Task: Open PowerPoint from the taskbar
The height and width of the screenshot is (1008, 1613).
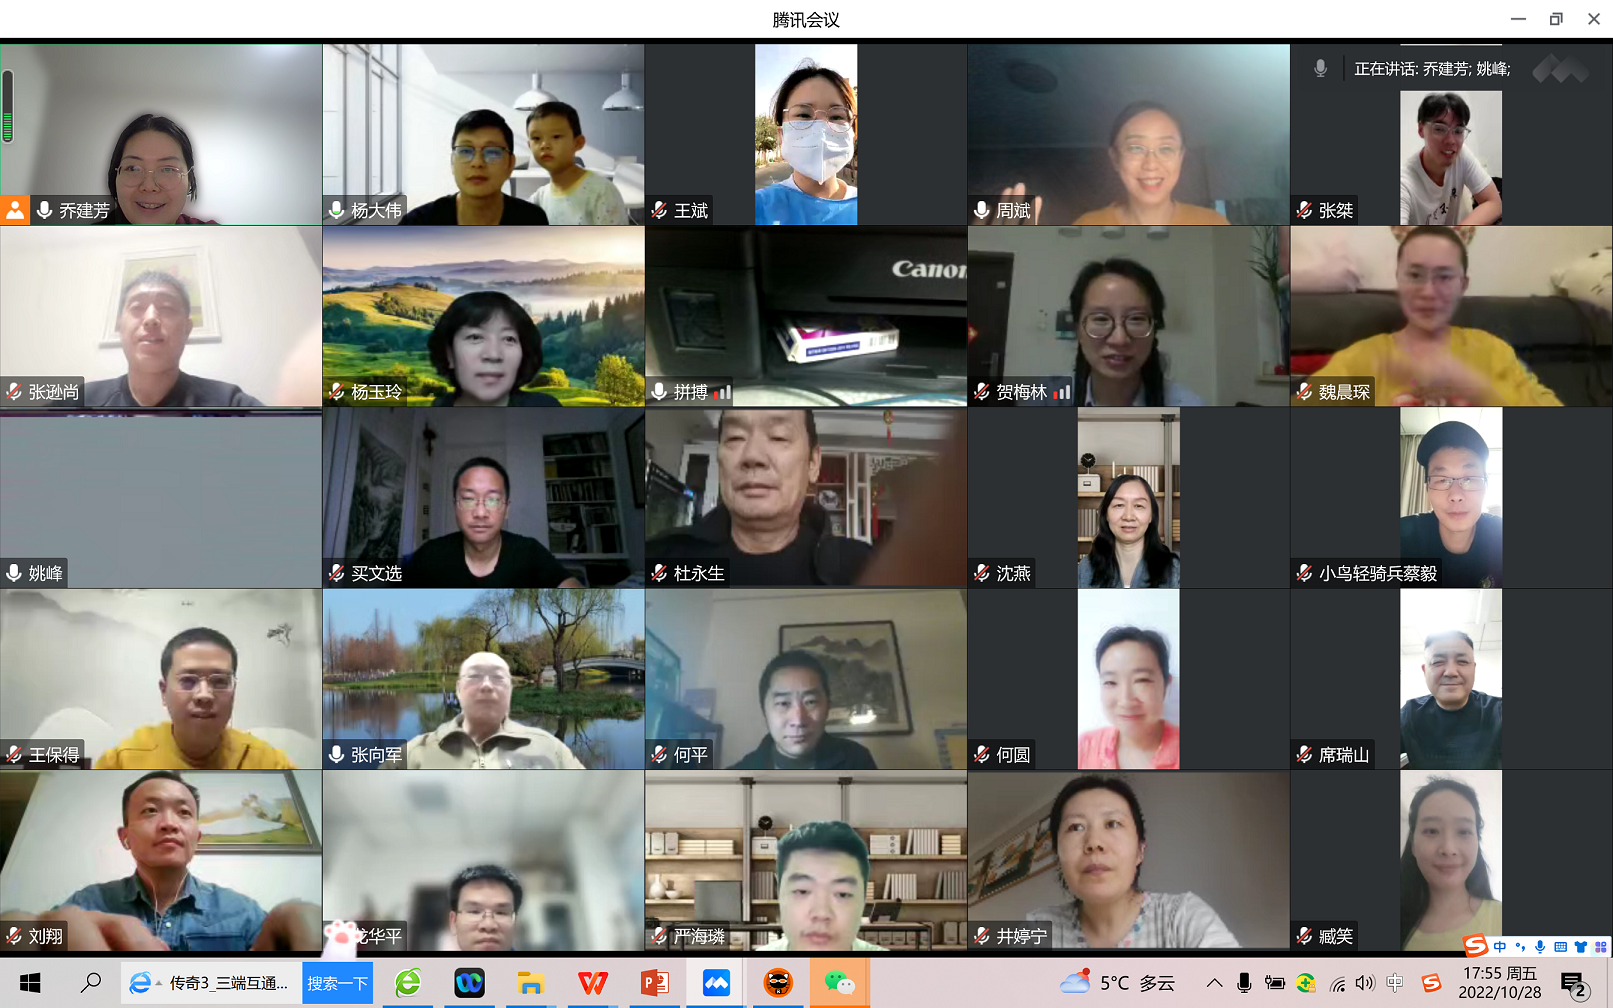Action: point(654,983)
